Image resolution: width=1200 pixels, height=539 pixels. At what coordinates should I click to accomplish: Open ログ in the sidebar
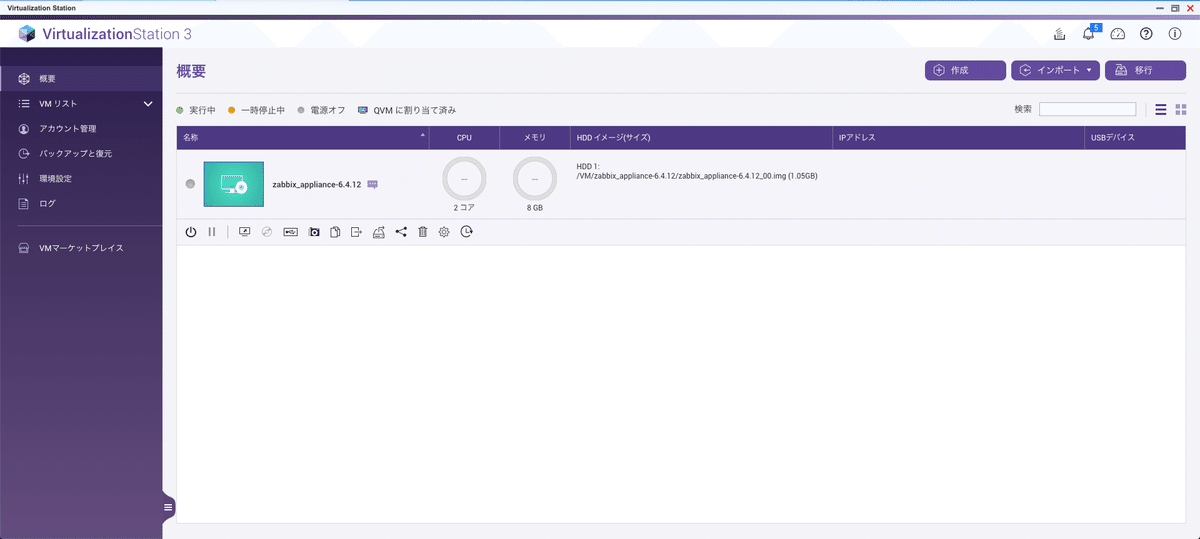point(81,203)
